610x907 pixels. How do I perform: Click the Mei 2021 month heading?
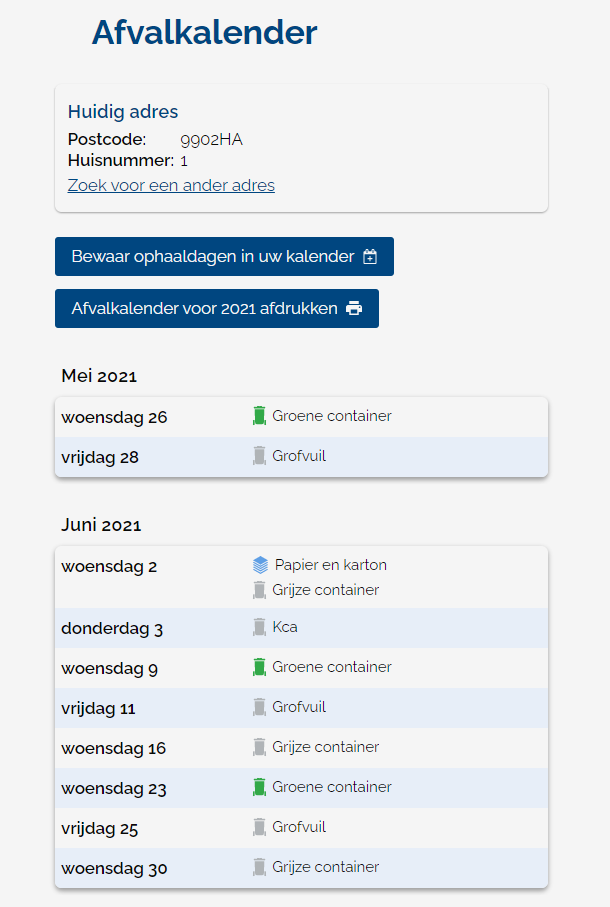click(x=99, y=376)
